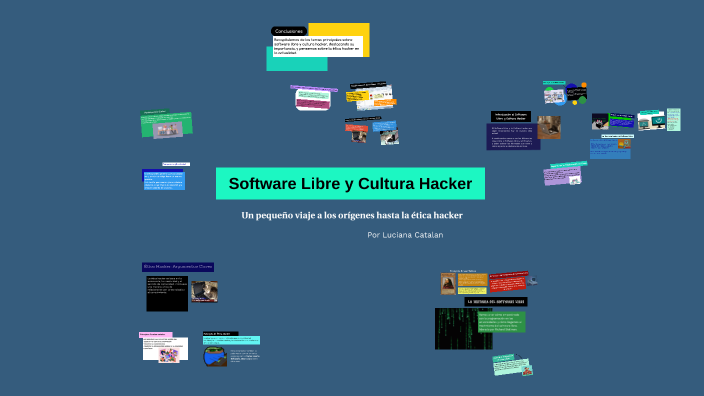Open the slide with two monitor illustrations
Viewport: 704px width, 396px height.
pyautogui.click(x=651, y=121)
